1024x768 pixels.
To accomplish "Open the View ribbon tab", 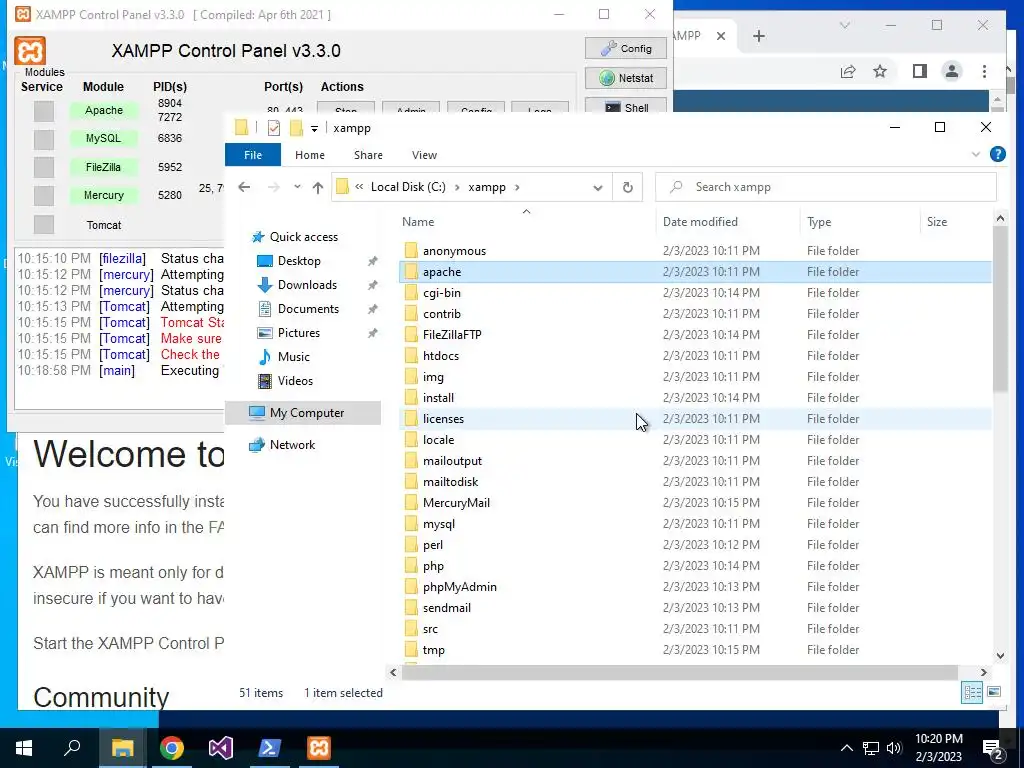I will [x=424, y=155].
